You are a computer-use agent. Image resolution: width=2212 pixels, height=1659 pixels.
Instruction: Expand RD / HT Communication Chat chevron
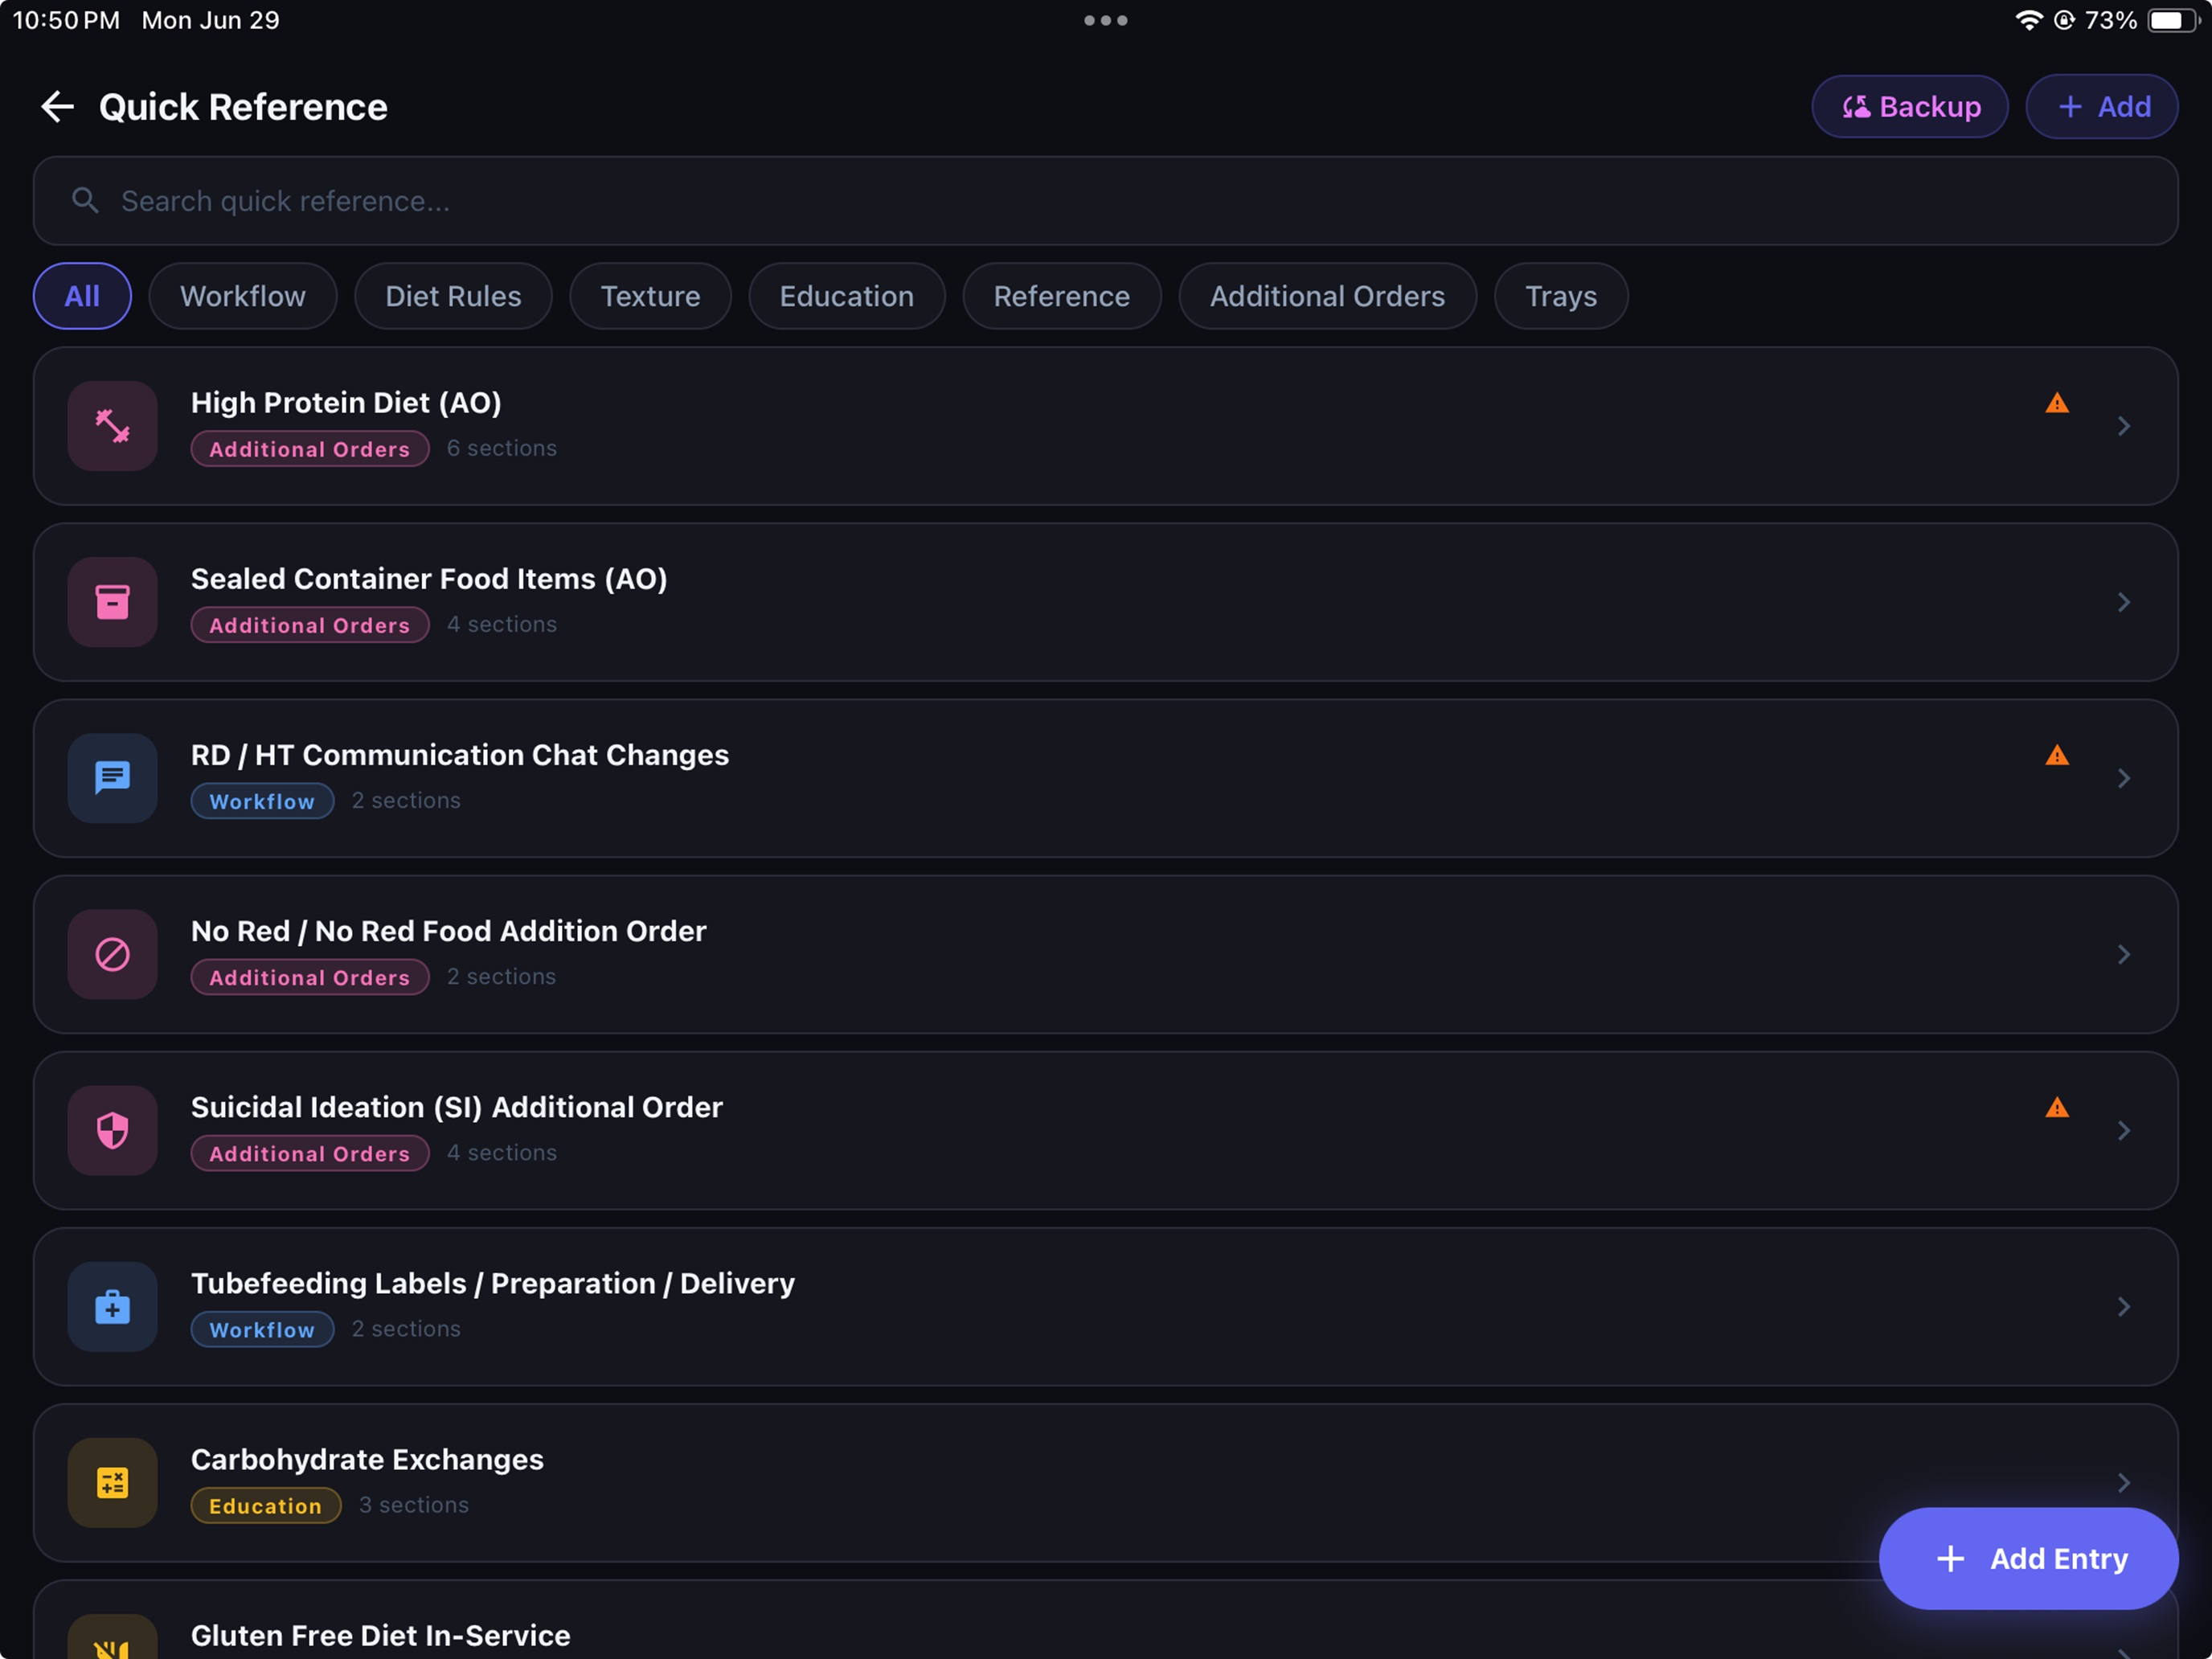point(2124,778)
